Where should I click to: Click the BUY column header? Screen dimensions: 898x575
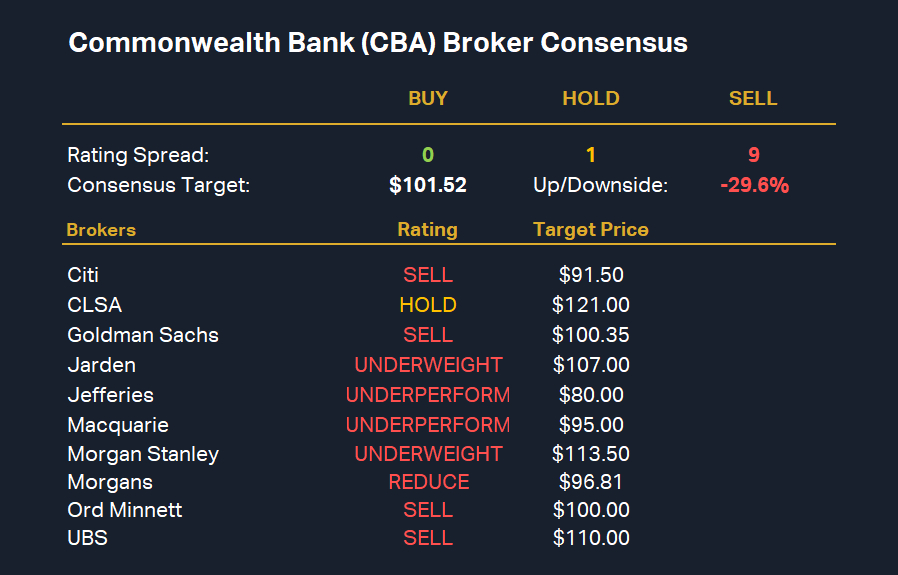(428, 98)
